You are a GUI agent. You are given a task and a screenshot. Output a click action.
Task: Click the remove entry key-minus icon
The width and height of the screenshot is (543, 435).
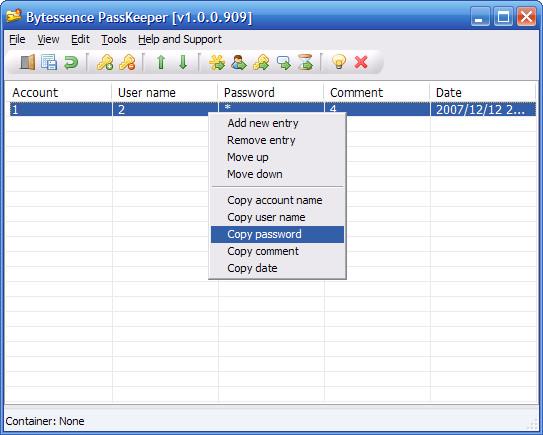(127, 63)
